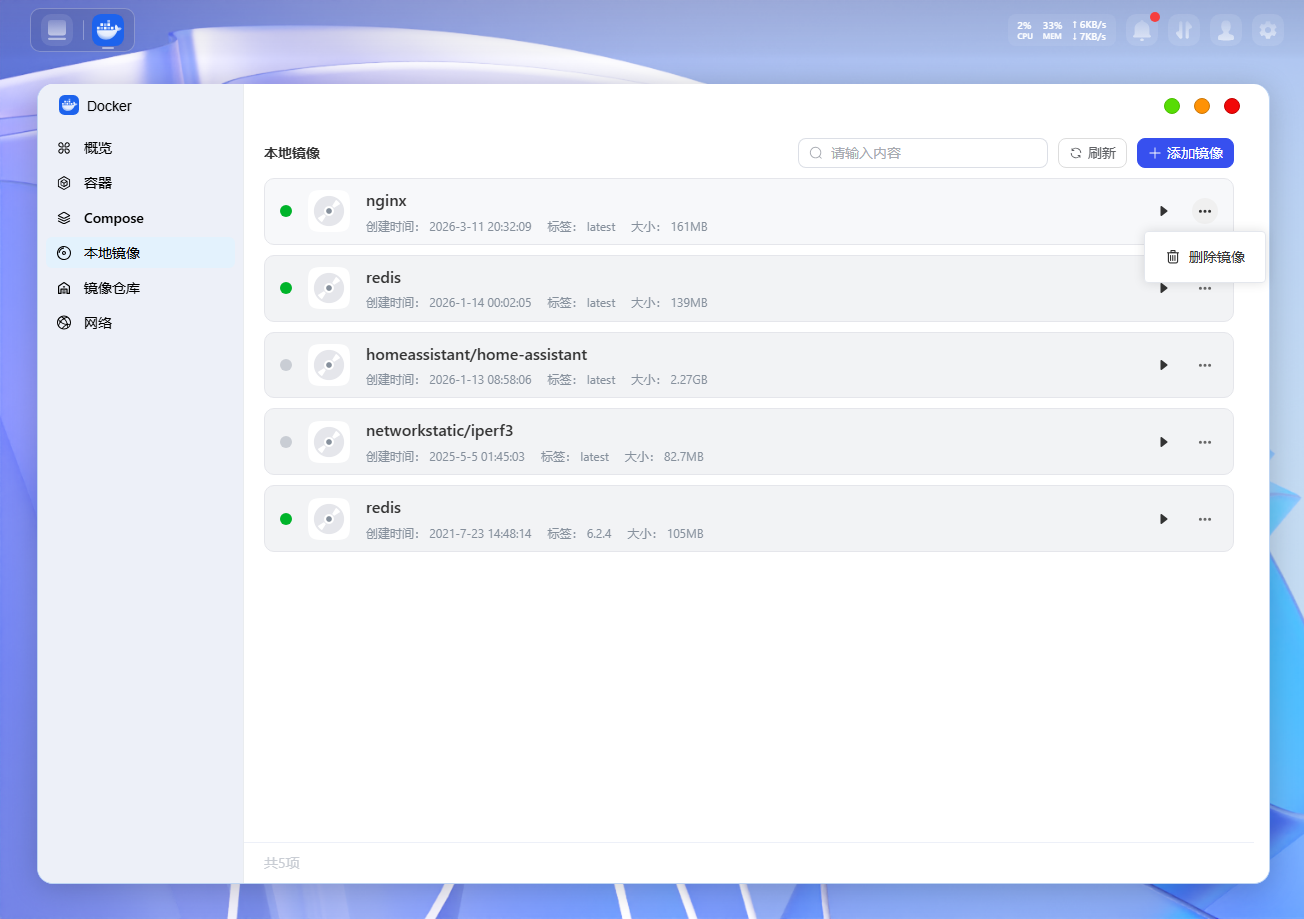Toggle the more options menu for nginx
Viewport: 1304px width, 919px height.
1205,211
